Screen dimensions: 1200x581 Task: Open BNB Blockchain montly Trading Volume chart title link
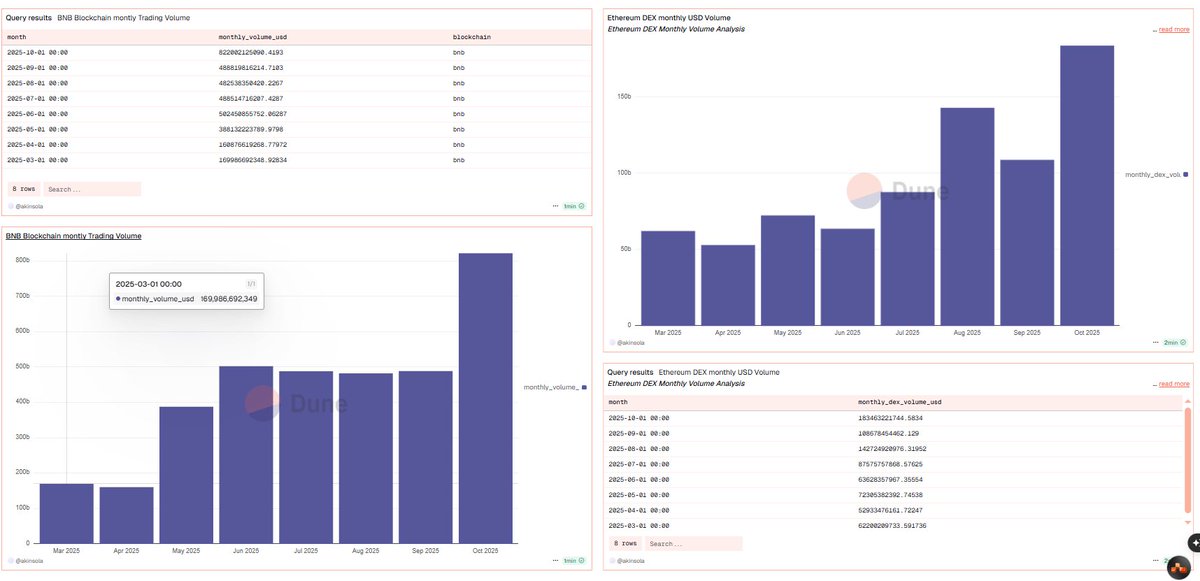pos(74,236)
